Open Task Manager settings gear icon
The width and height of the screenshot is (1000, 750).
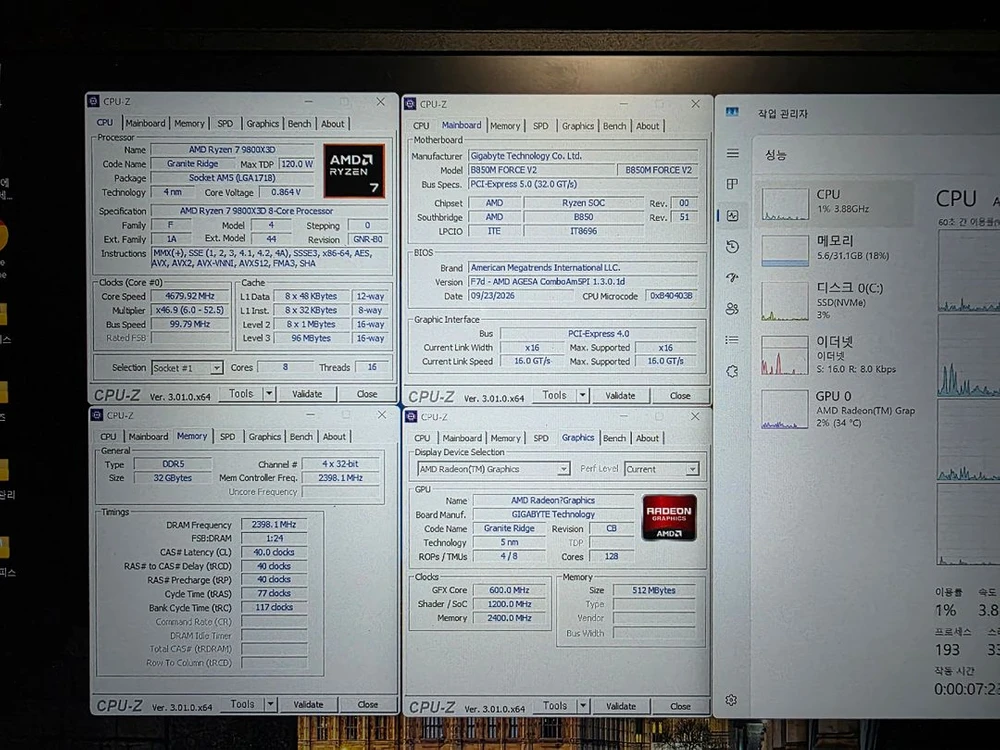click(x=732, y=700)
